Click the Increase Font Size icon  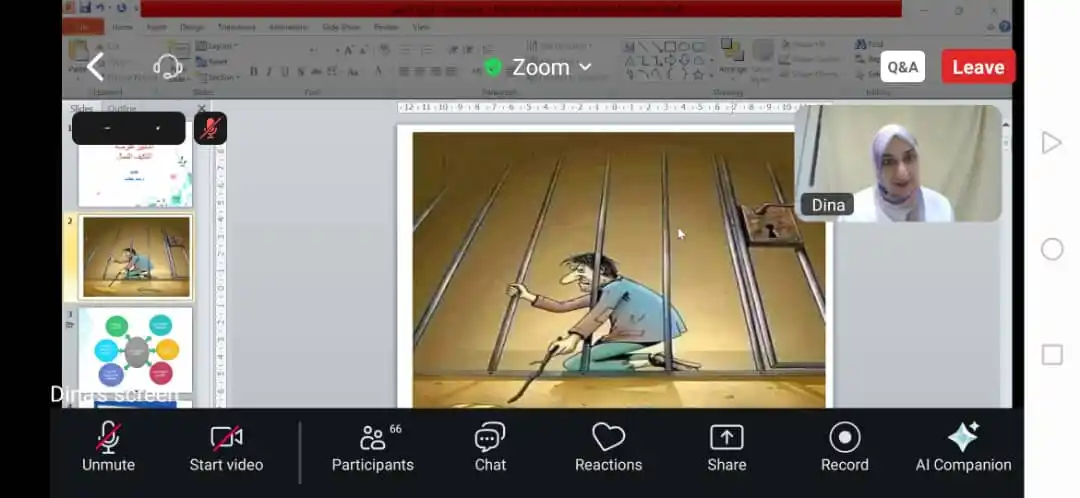347,50
